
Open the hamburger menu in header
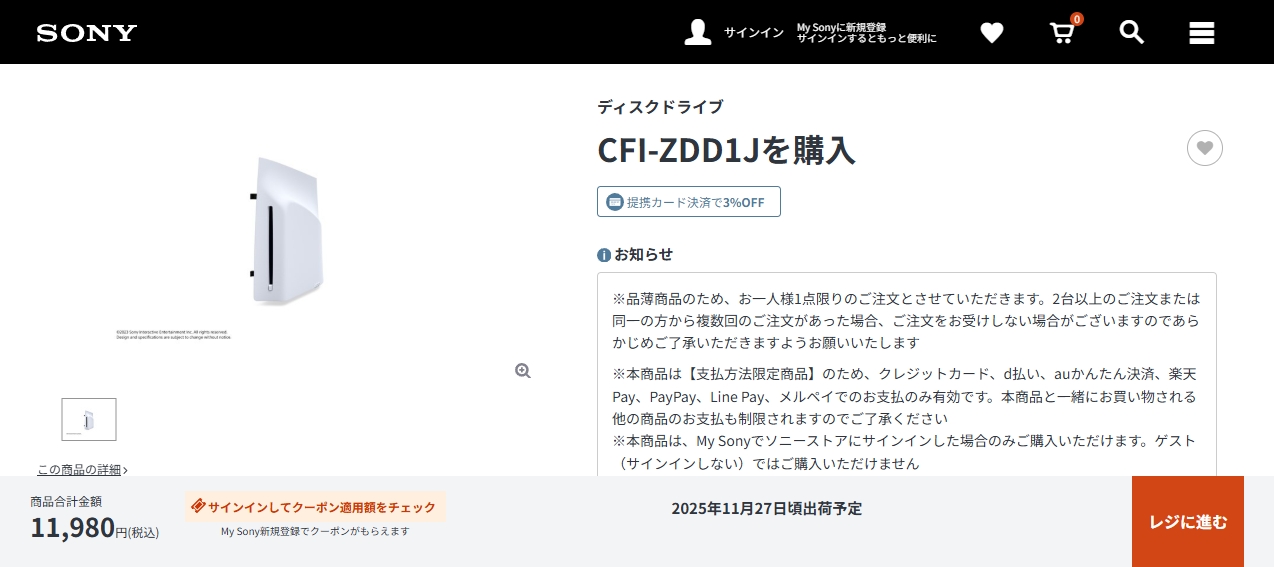[x=1201, y=33]
